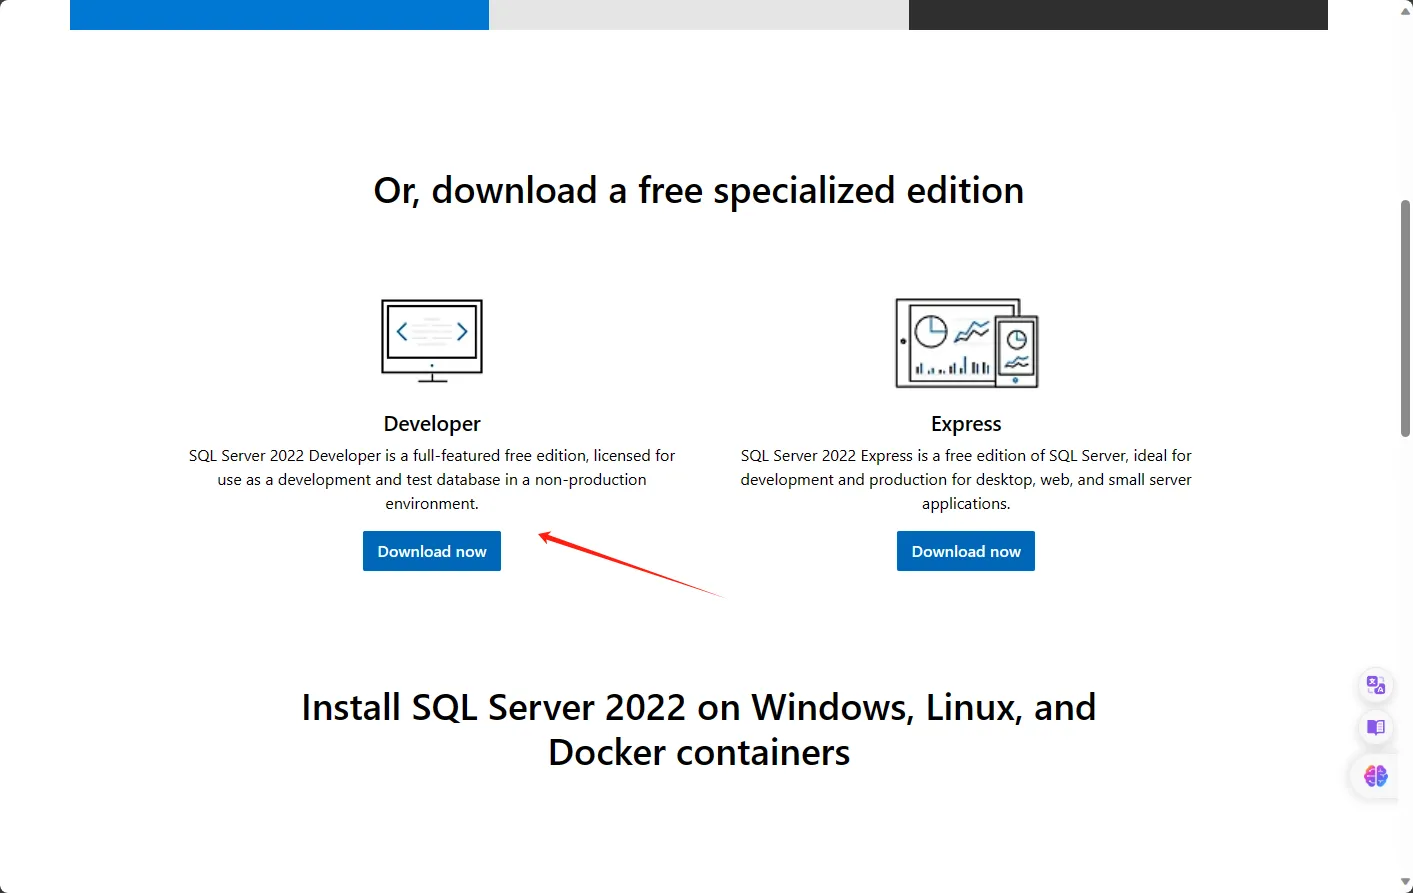Click Download now under Developer edition
Image resolution: width=1413 pixels, height=893 pixels.
(x=432, y=551)
